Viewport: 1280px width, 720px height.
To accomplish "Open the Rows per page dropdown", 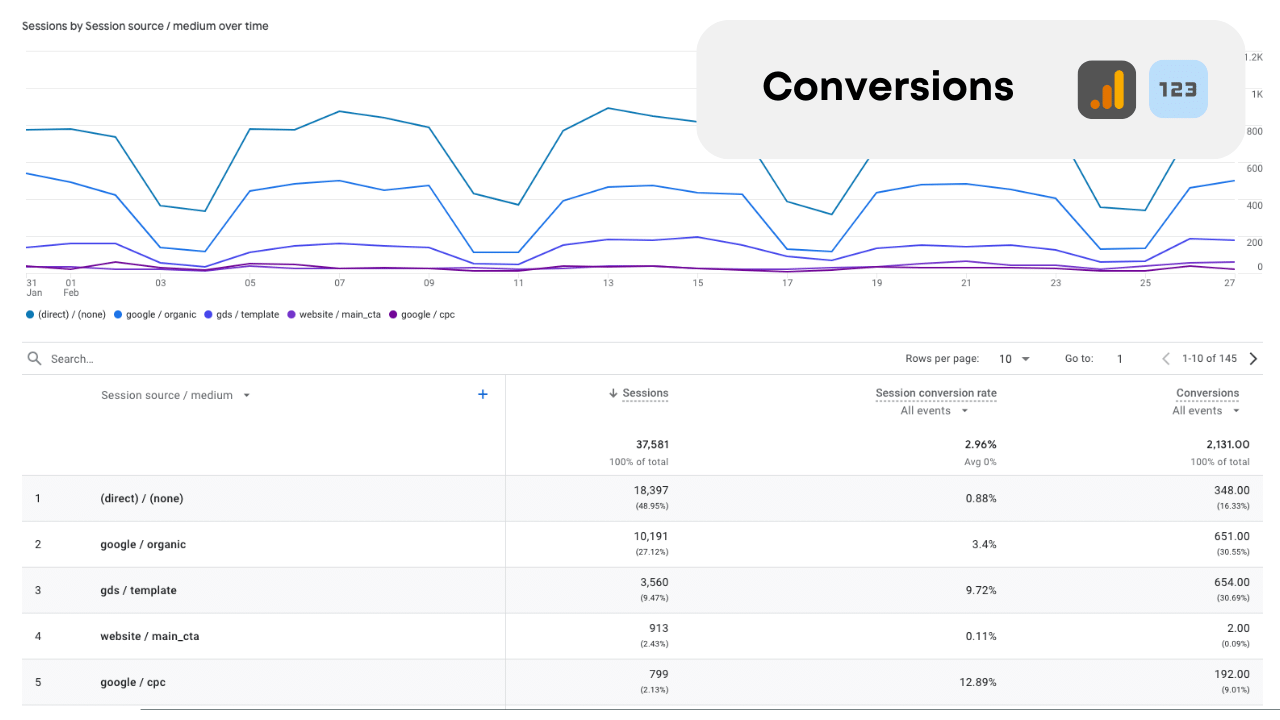I will pos(1013,358).
